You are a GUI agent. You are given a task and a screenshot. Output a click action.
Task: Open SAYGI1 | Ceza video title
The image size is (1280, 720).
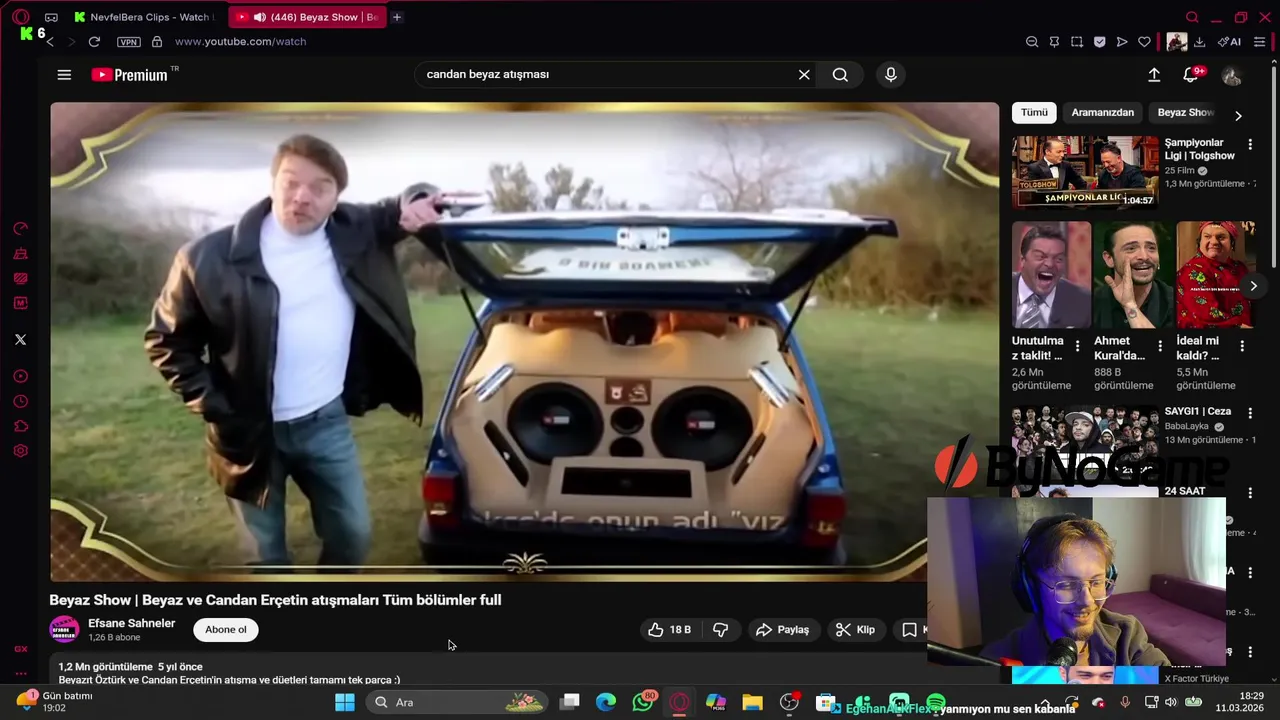1197,411
